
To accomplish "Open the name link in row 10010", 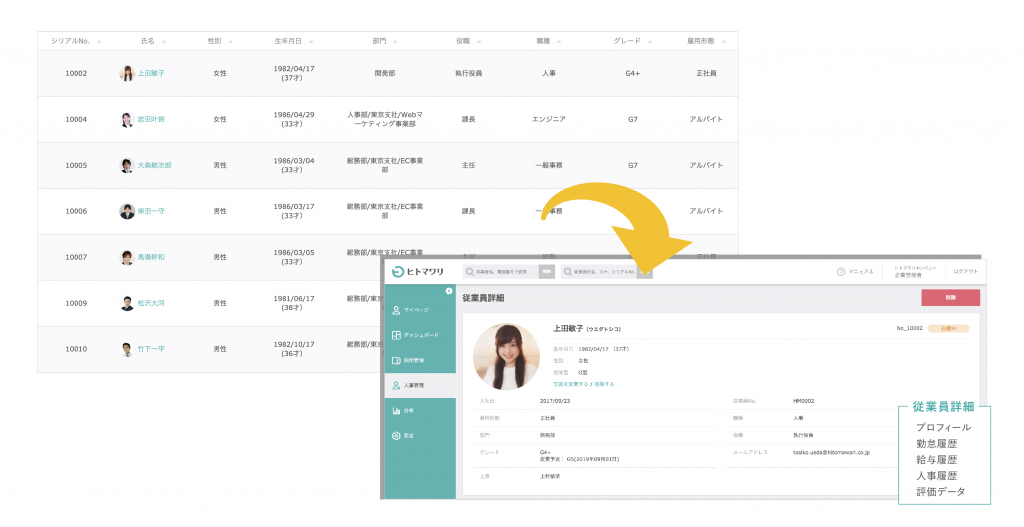I will click(151, 349).
